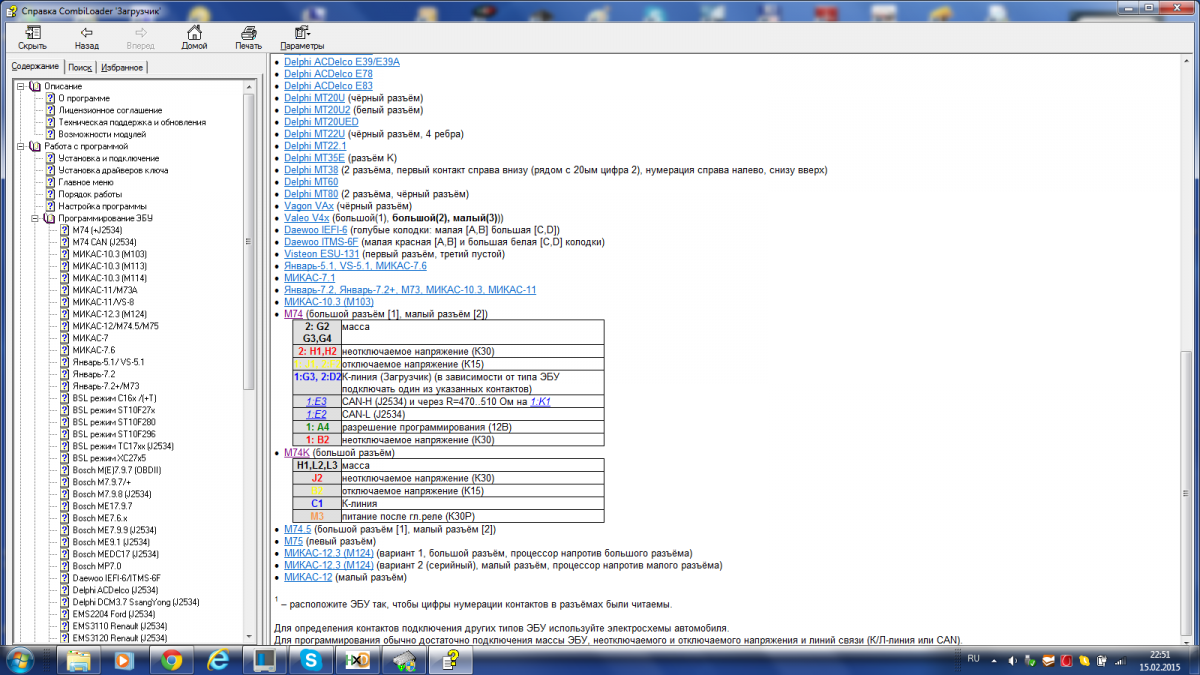Click the book icon next to Программирование ЭБУ
This screenshot has height=675, width=1200.
pos(49,218)
